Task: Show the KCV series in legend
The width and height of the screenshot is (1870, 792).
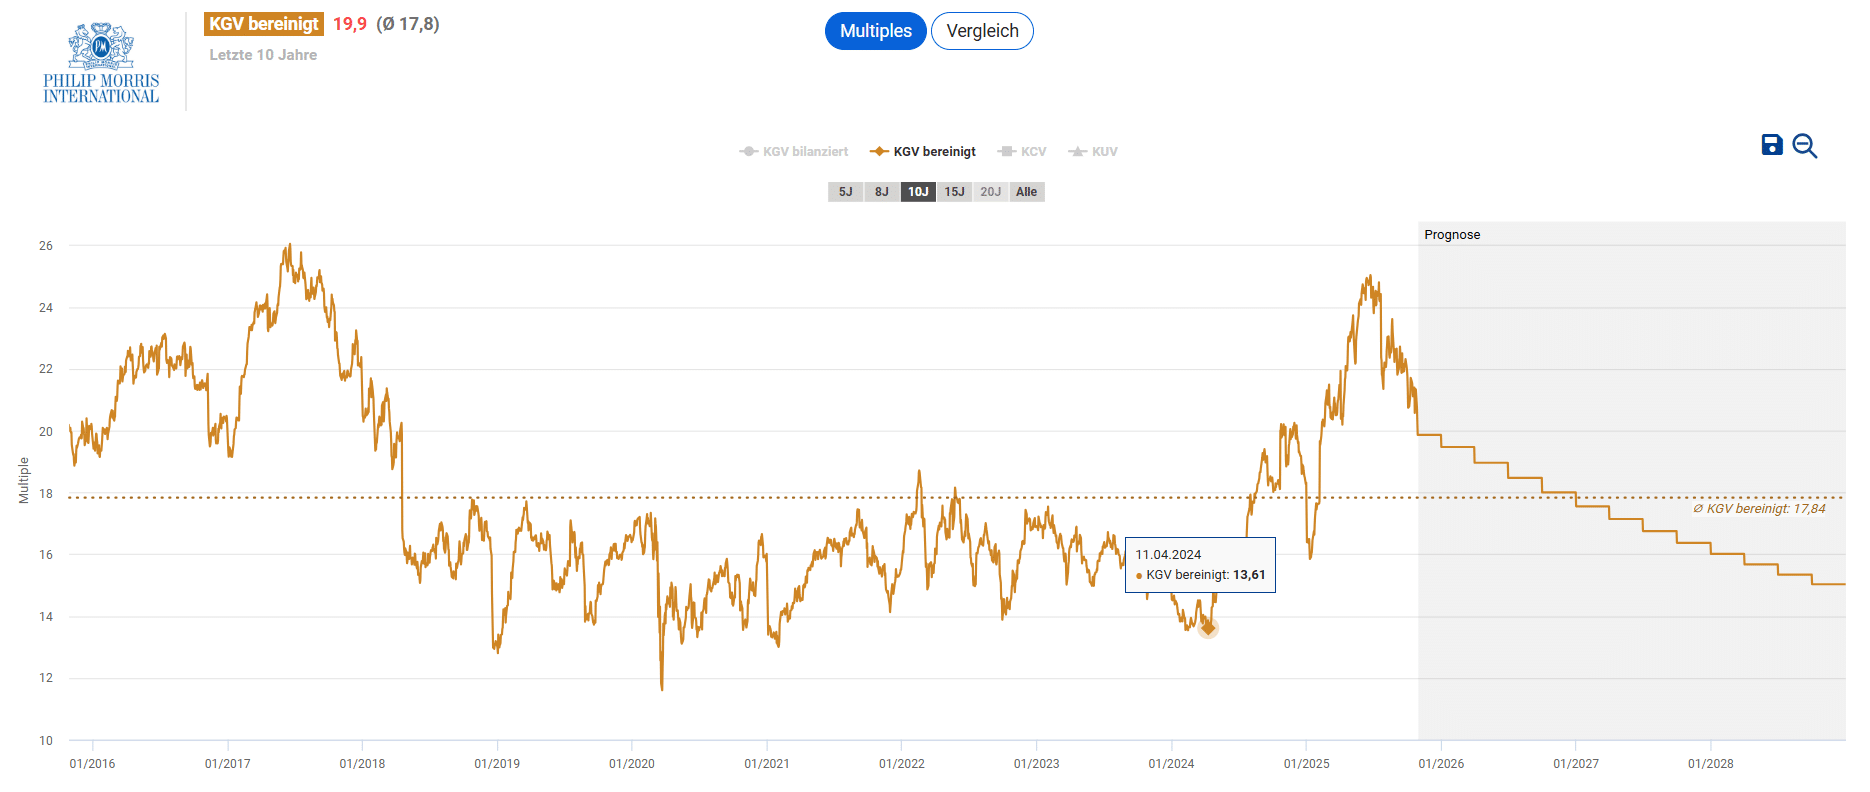Action: tap(1022, 152)
